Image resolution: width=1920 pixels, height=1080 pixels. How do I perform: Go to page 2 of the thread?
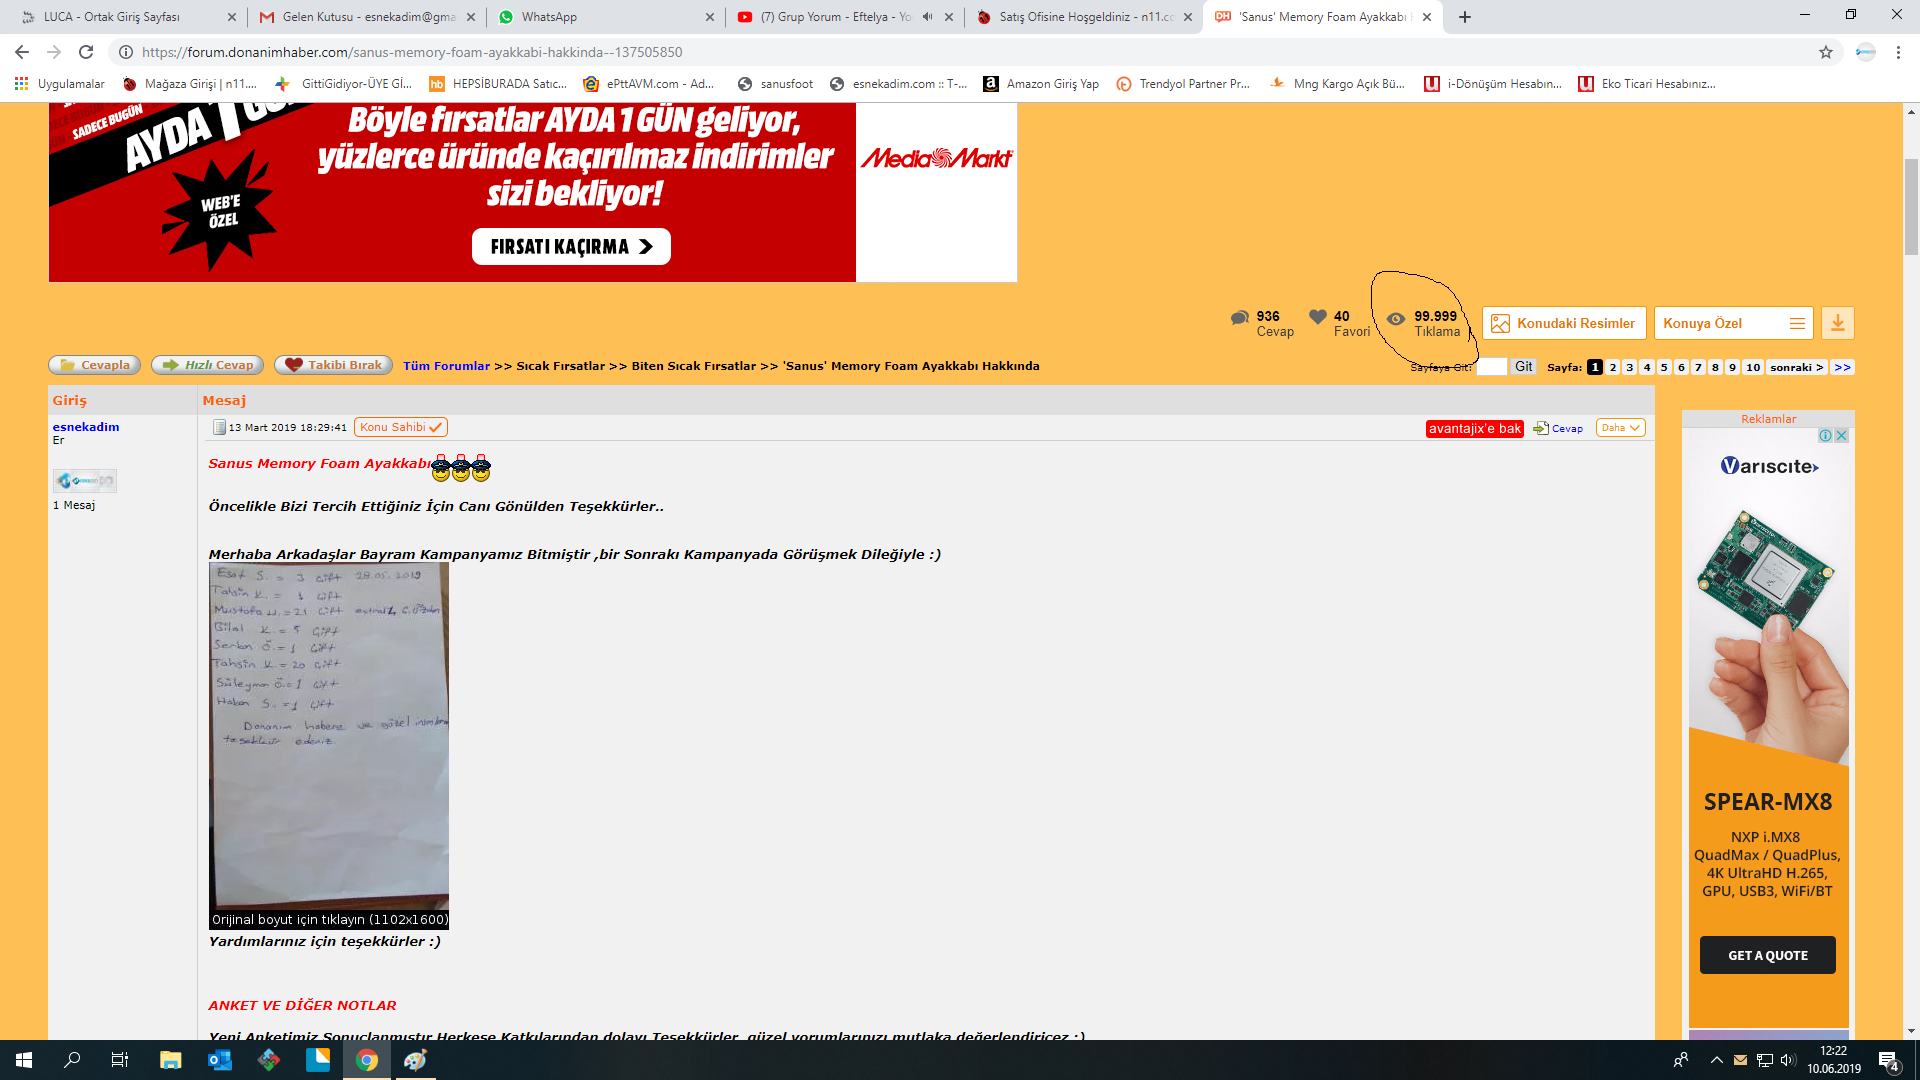click(x=1613, y=367)
